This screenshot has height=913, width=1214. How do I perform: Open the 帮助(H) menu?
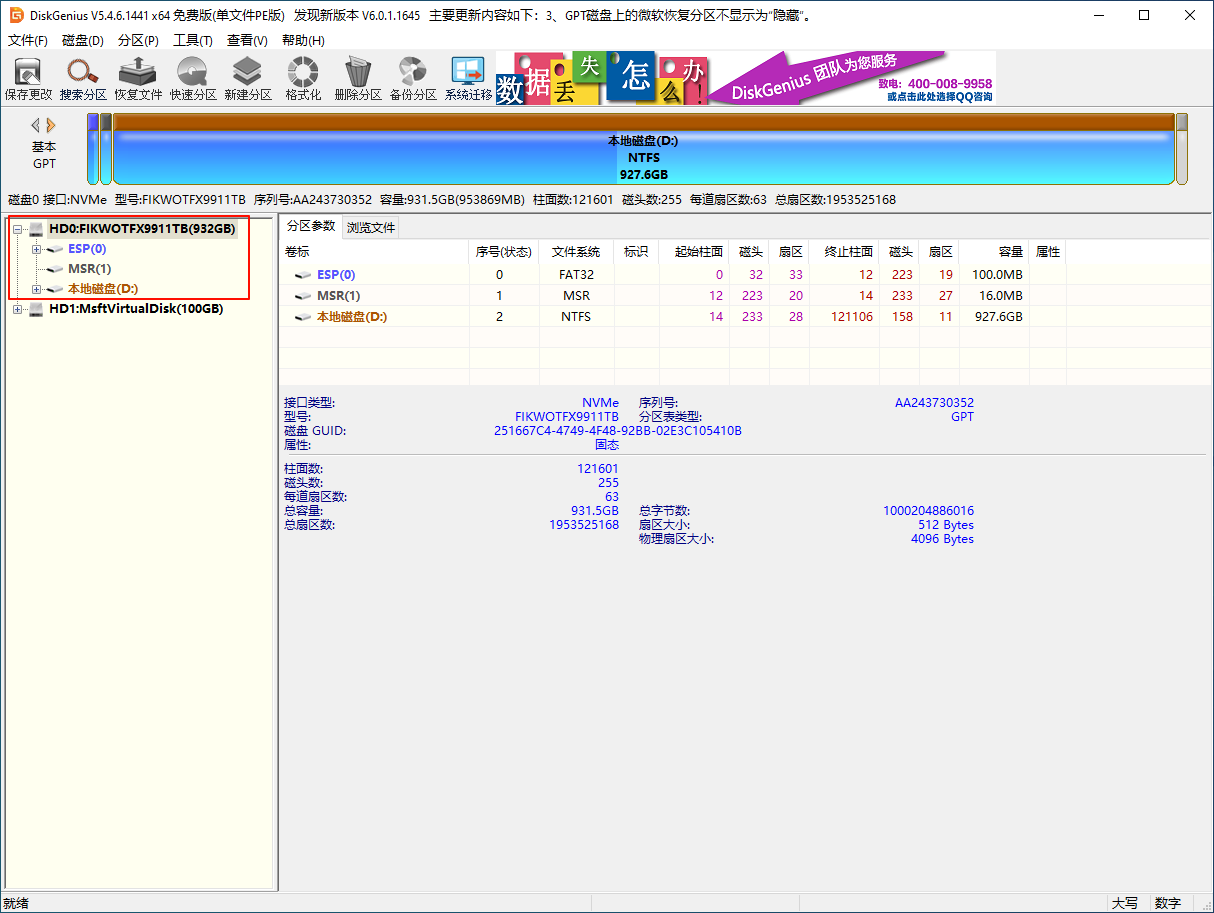click(303, 41)
